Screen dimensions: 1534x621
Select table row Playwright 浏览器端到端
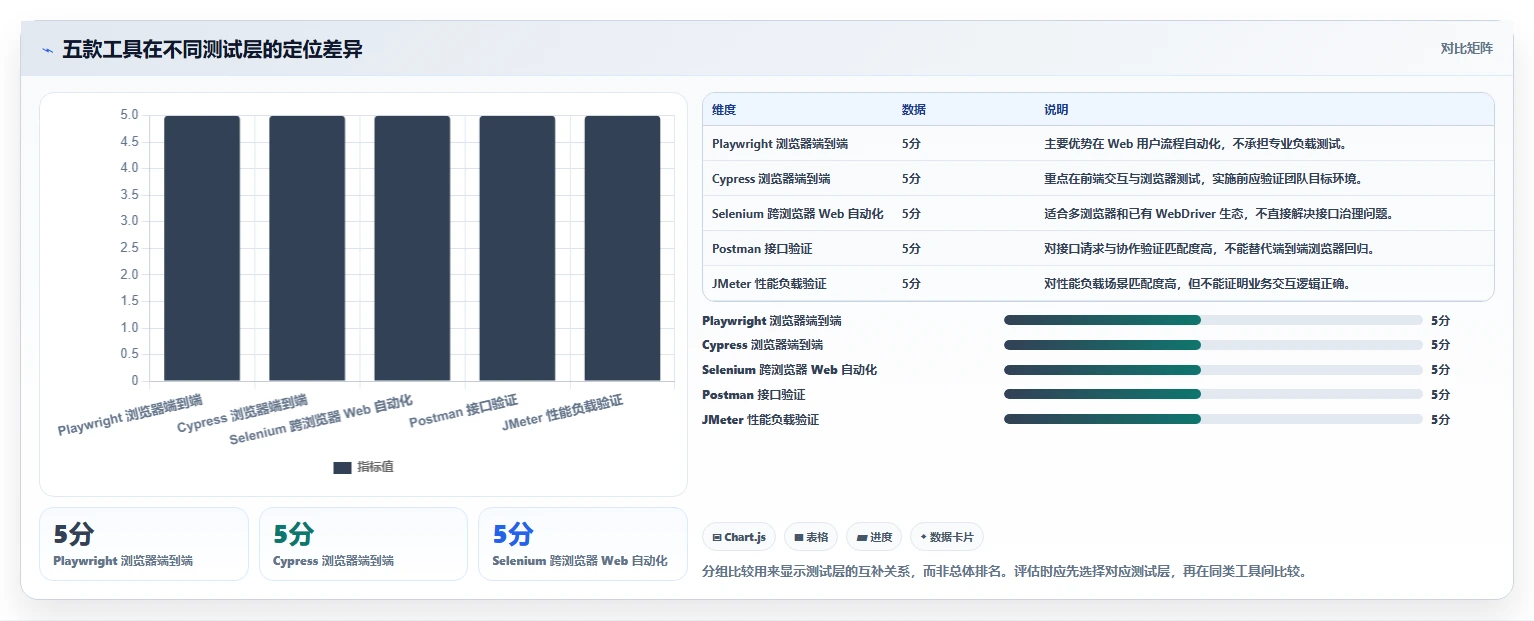click(x=1098, y=144)
